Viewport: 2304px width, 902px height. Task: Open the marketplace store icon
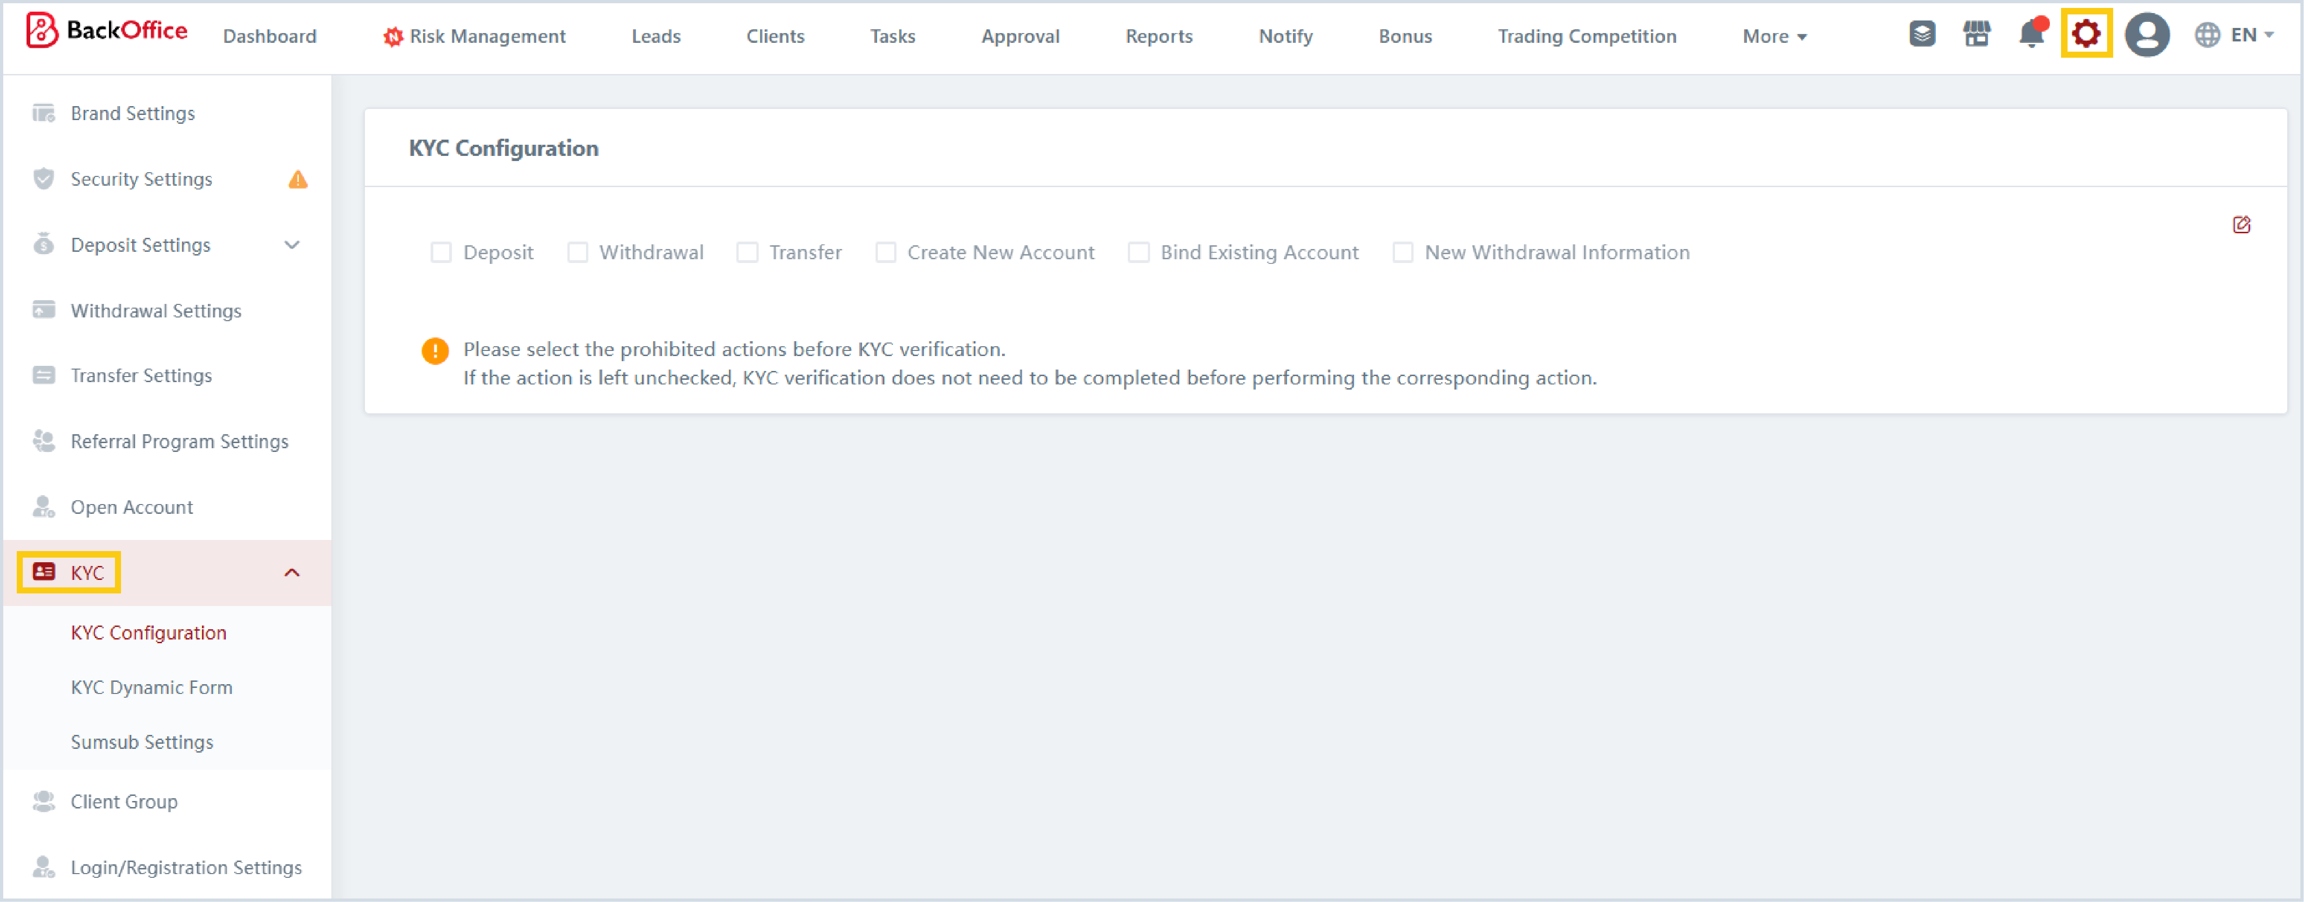point(1976,35)
